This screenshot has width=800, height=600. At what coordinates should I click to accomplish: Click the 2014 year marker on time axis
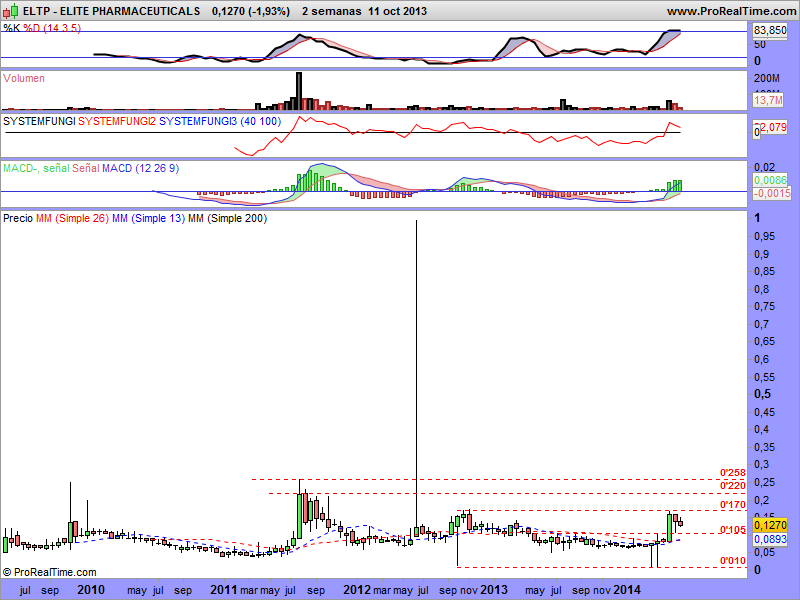627,590
